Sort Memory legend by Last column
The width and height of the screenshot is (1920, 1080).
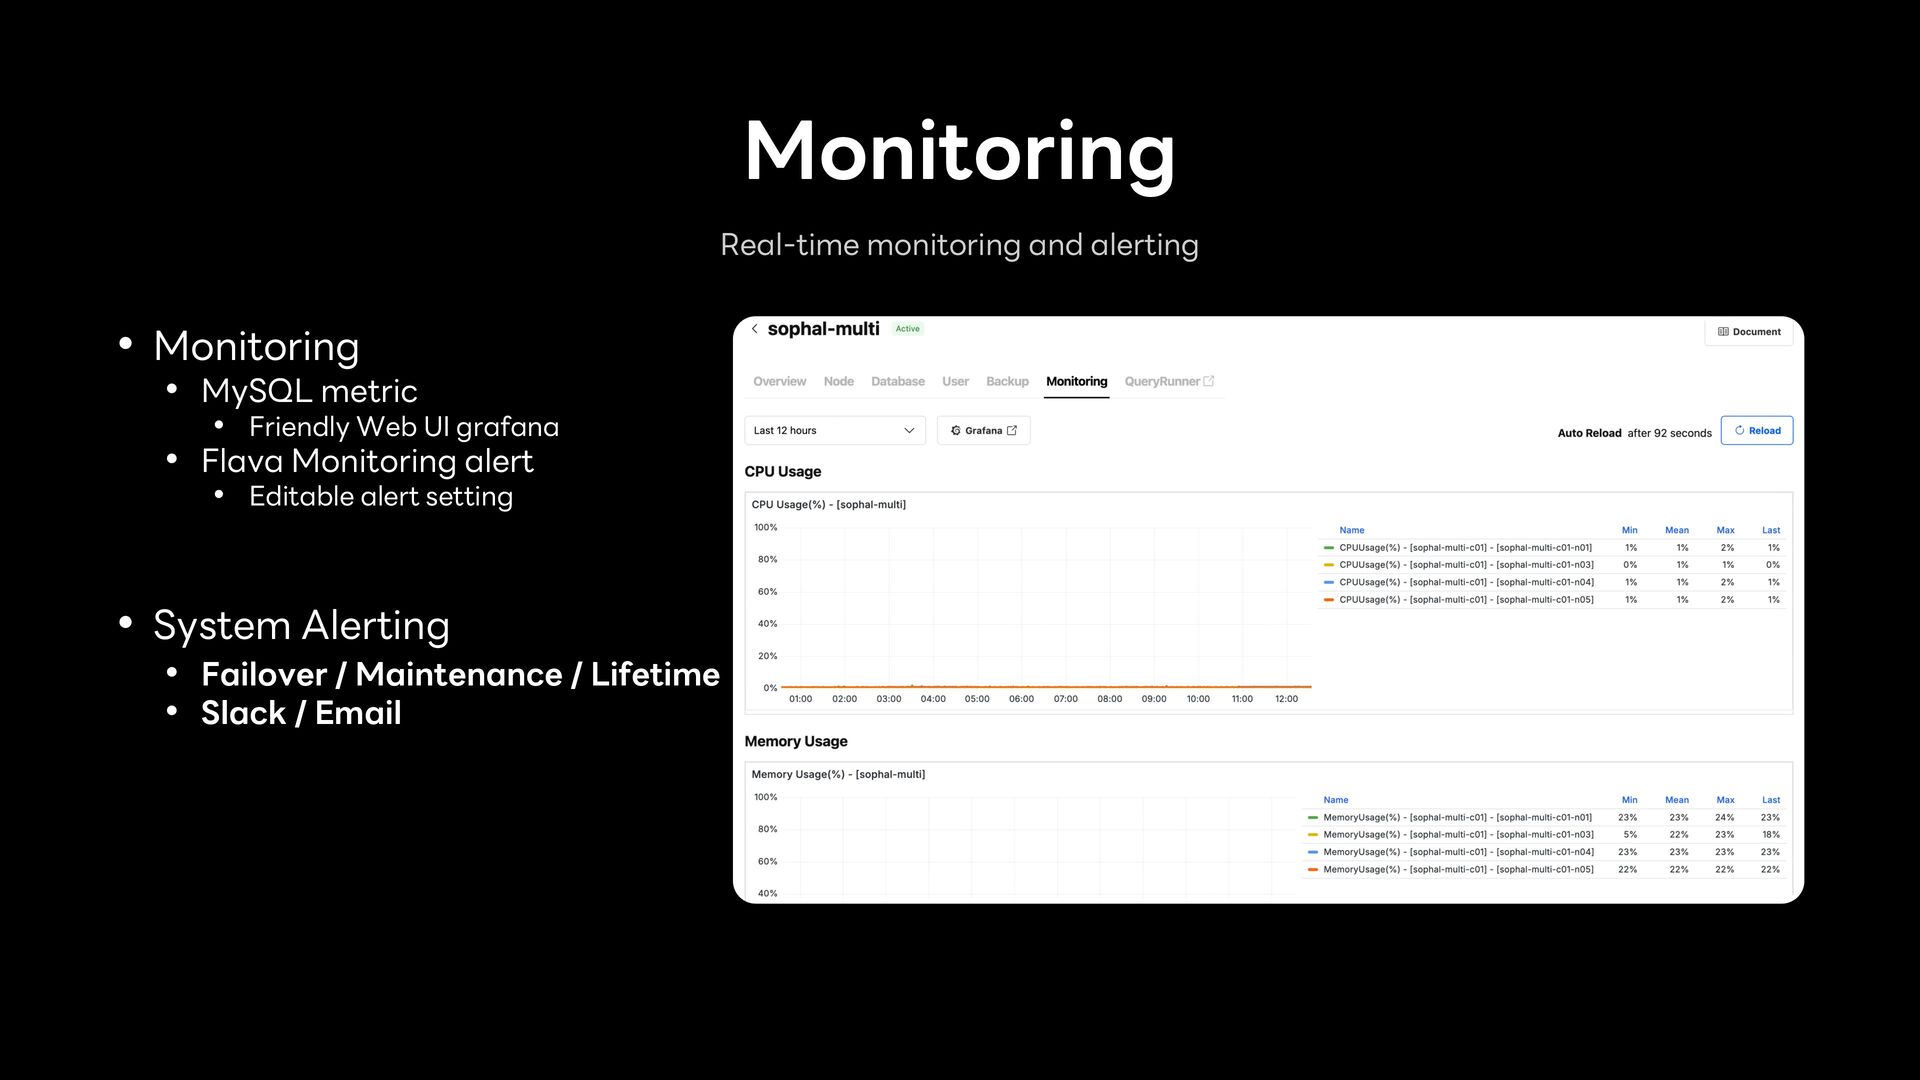(x=1771, y=801)
